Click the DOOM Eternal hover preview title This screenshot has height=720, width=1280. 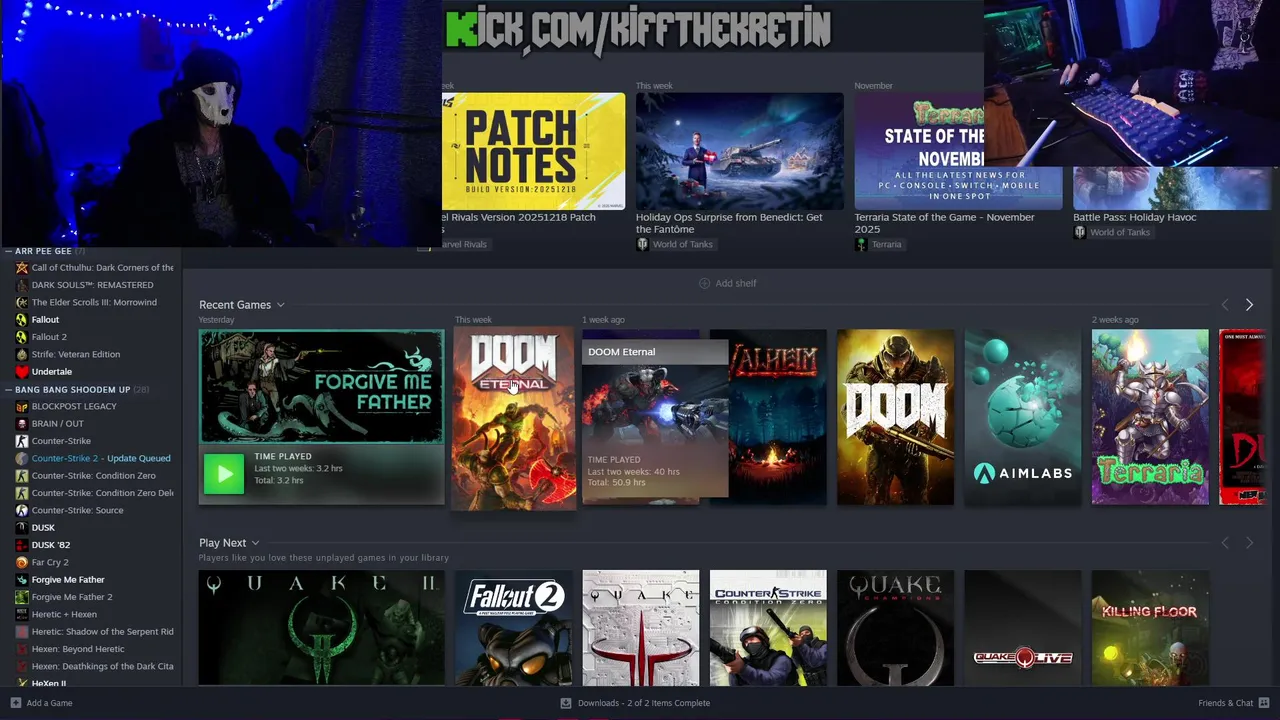pos(622,352)
